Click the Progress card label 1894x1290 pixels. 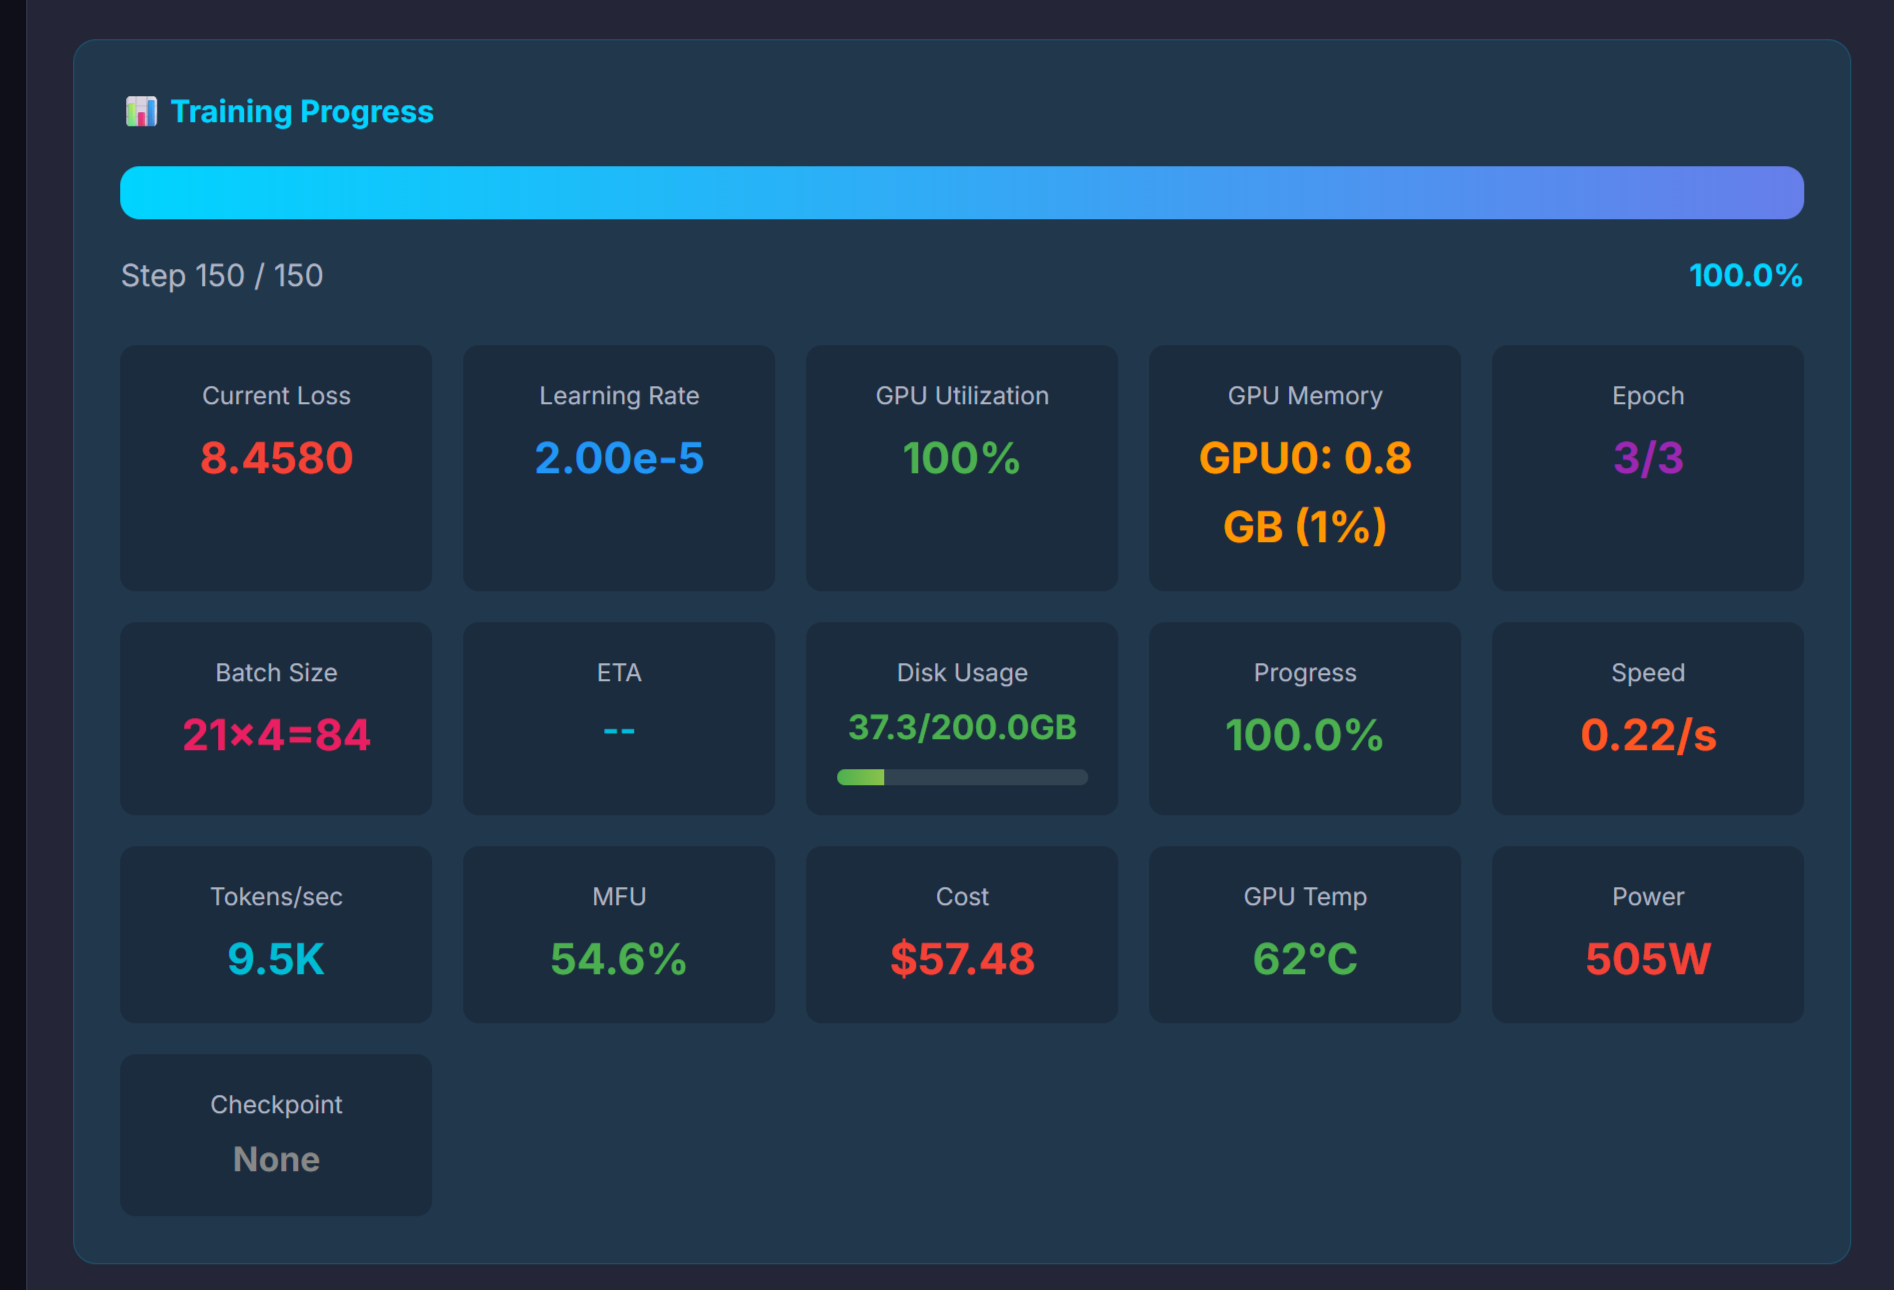click(x=1305, y=672)
